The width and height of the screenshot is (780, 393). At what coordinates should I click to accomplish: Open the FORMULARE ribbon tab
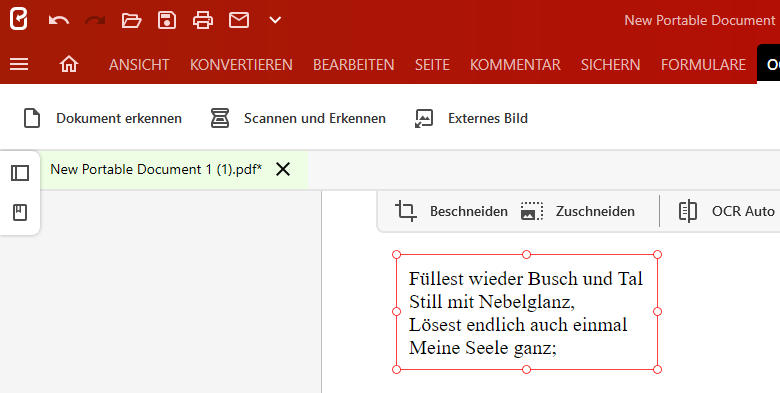coord(703,65)
